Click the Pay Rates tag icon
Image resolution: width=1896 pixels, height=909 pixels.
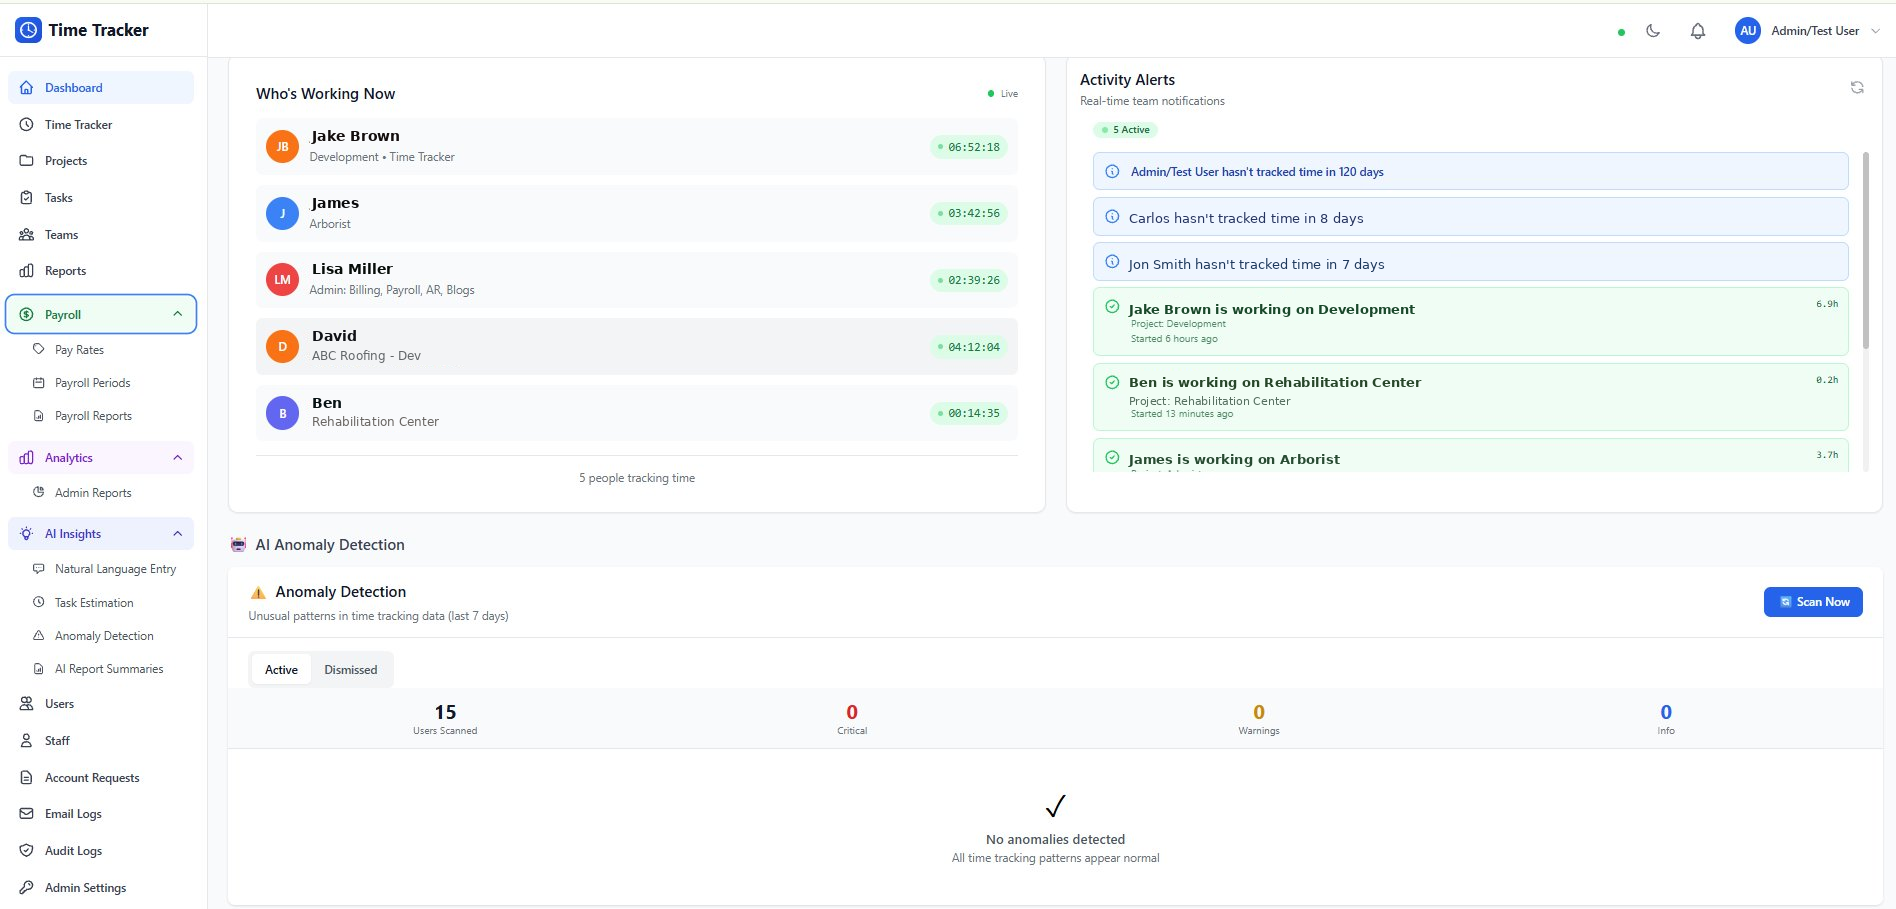pyautogui.click(x=39, y=350)
